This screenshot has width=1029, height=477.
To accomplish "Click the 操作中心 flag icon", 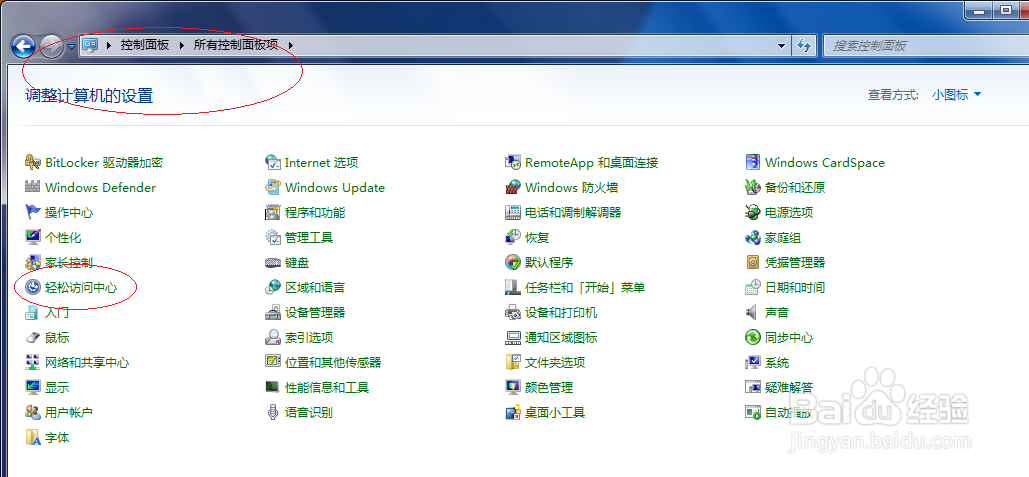I will 33,212.
